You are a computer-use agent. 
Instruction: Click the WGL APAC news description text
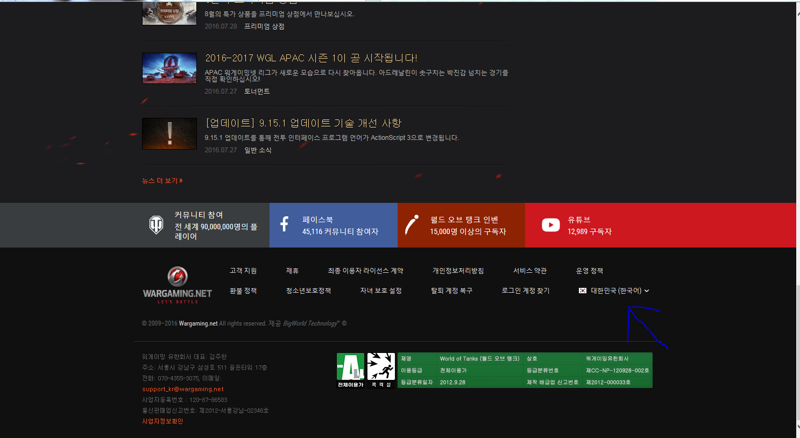(x=356, y=76)
